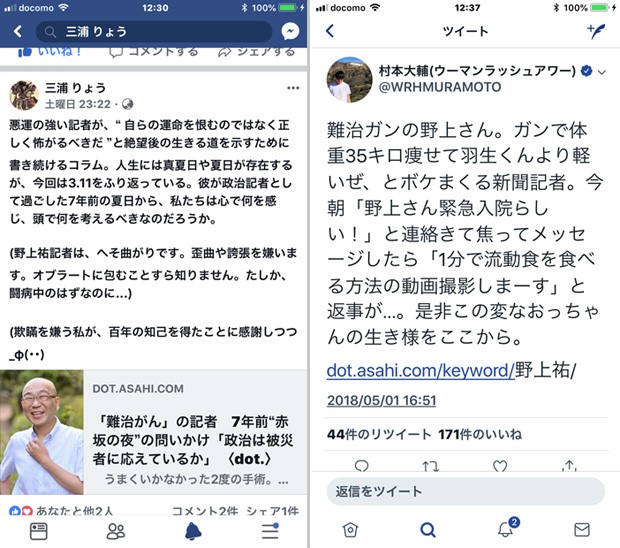Toggle the いいね! like button
Screen dimensions: 620x548
[49, 52]
